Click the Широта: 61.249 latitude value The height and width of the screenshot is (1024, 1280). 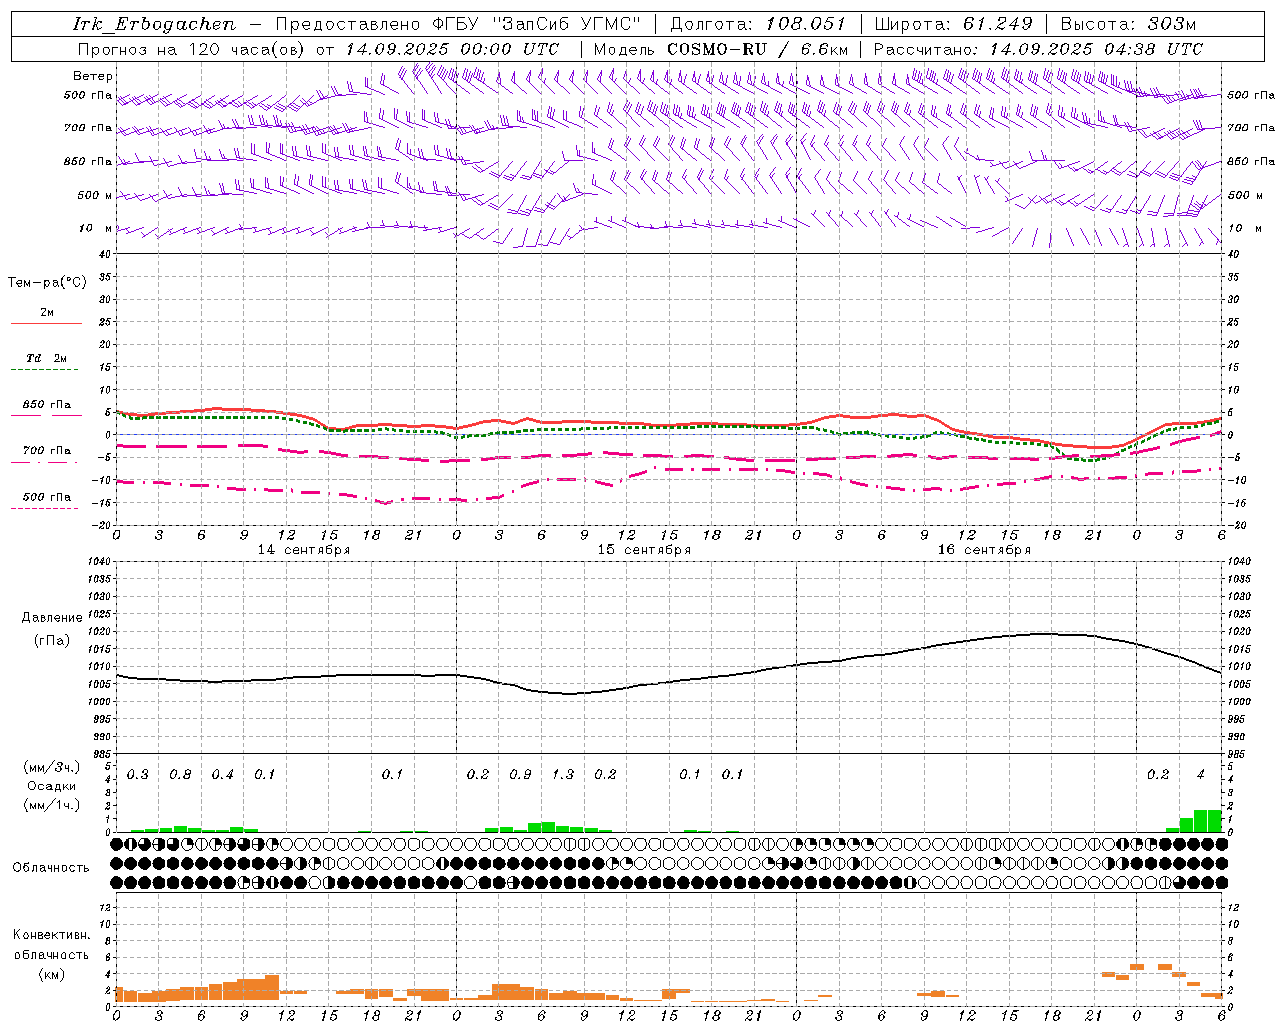pos(953,24)
